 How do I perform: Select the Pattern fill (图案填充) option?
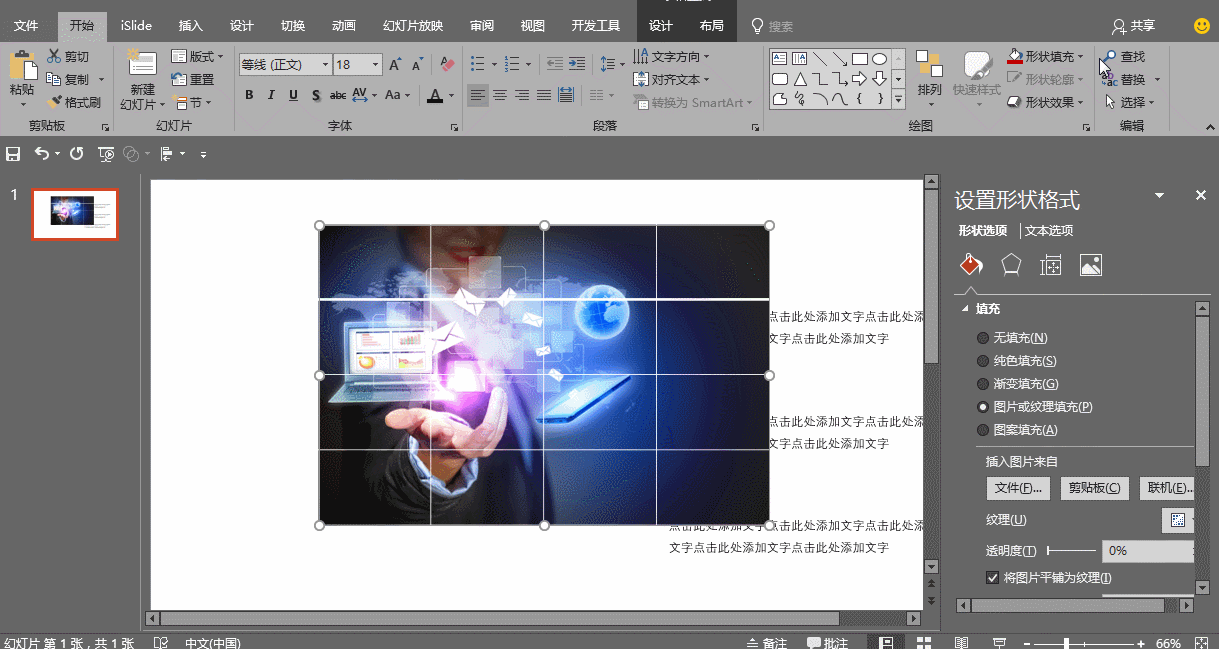pyautogui.click(x=1018, y=430)
